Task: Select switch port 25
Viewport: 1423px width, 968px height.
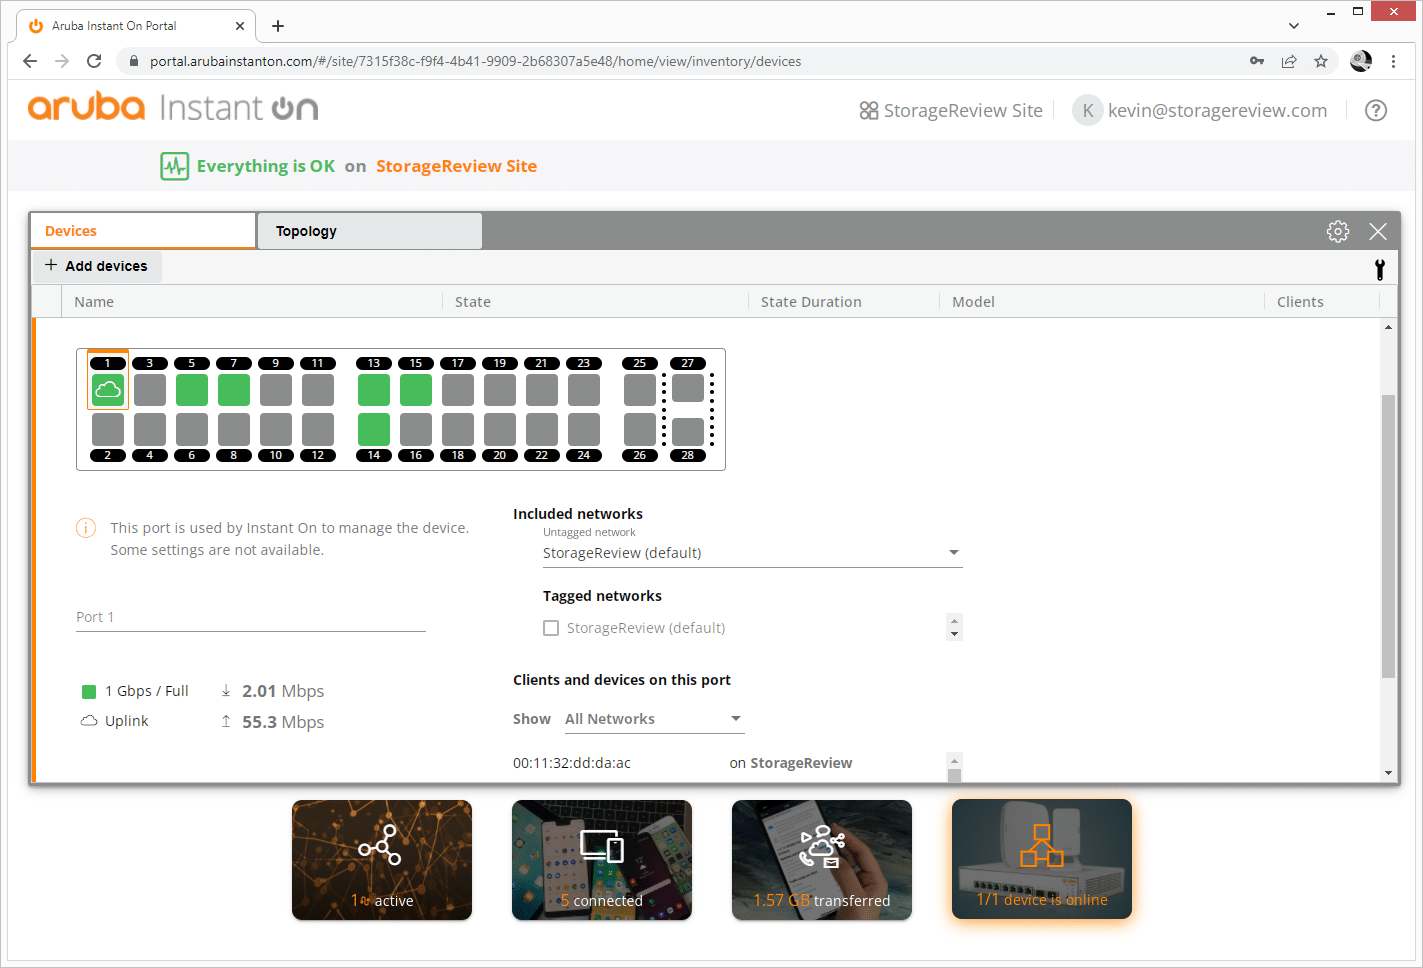Action: click(x=640, y=390)
